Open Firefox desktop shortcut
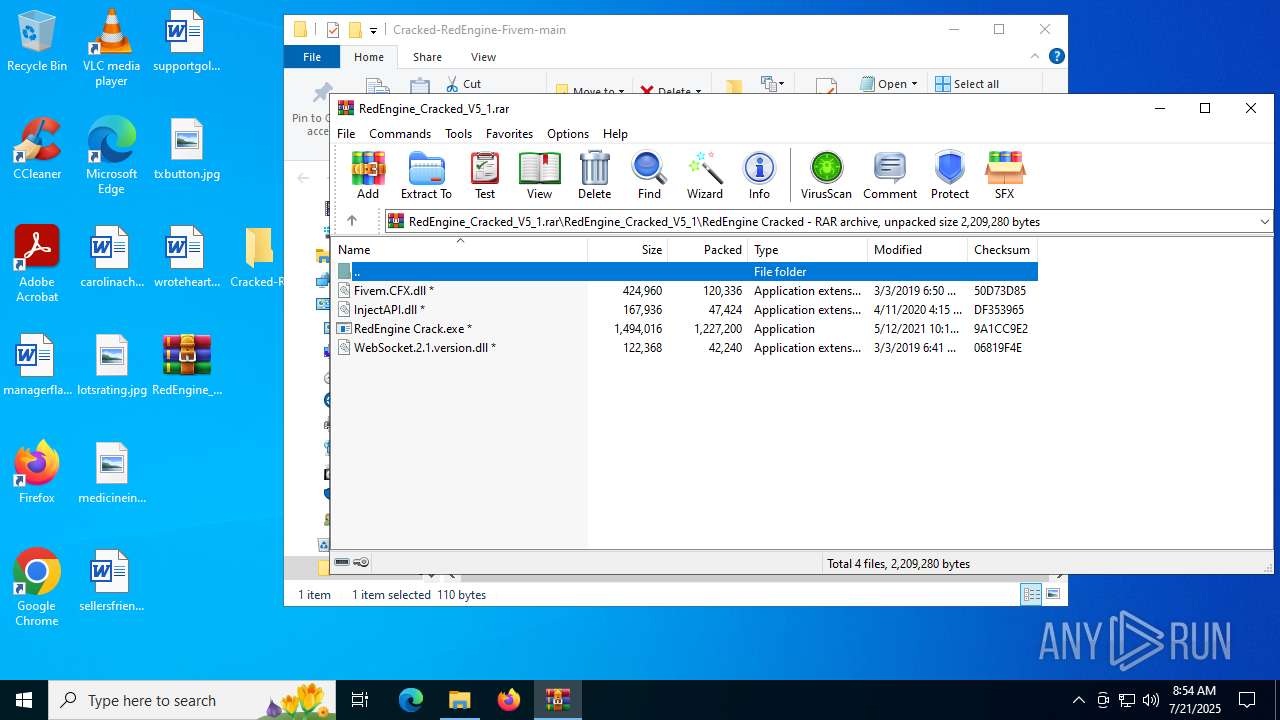 (x=37, y=473)
